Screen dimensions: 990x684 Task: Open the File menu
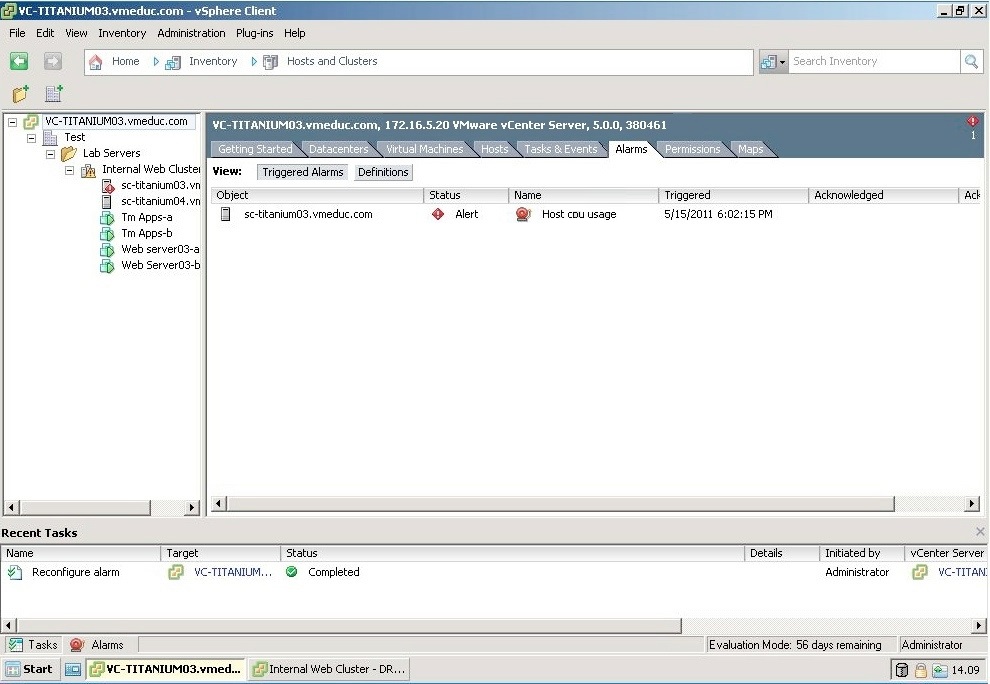[x=17, y=33]
